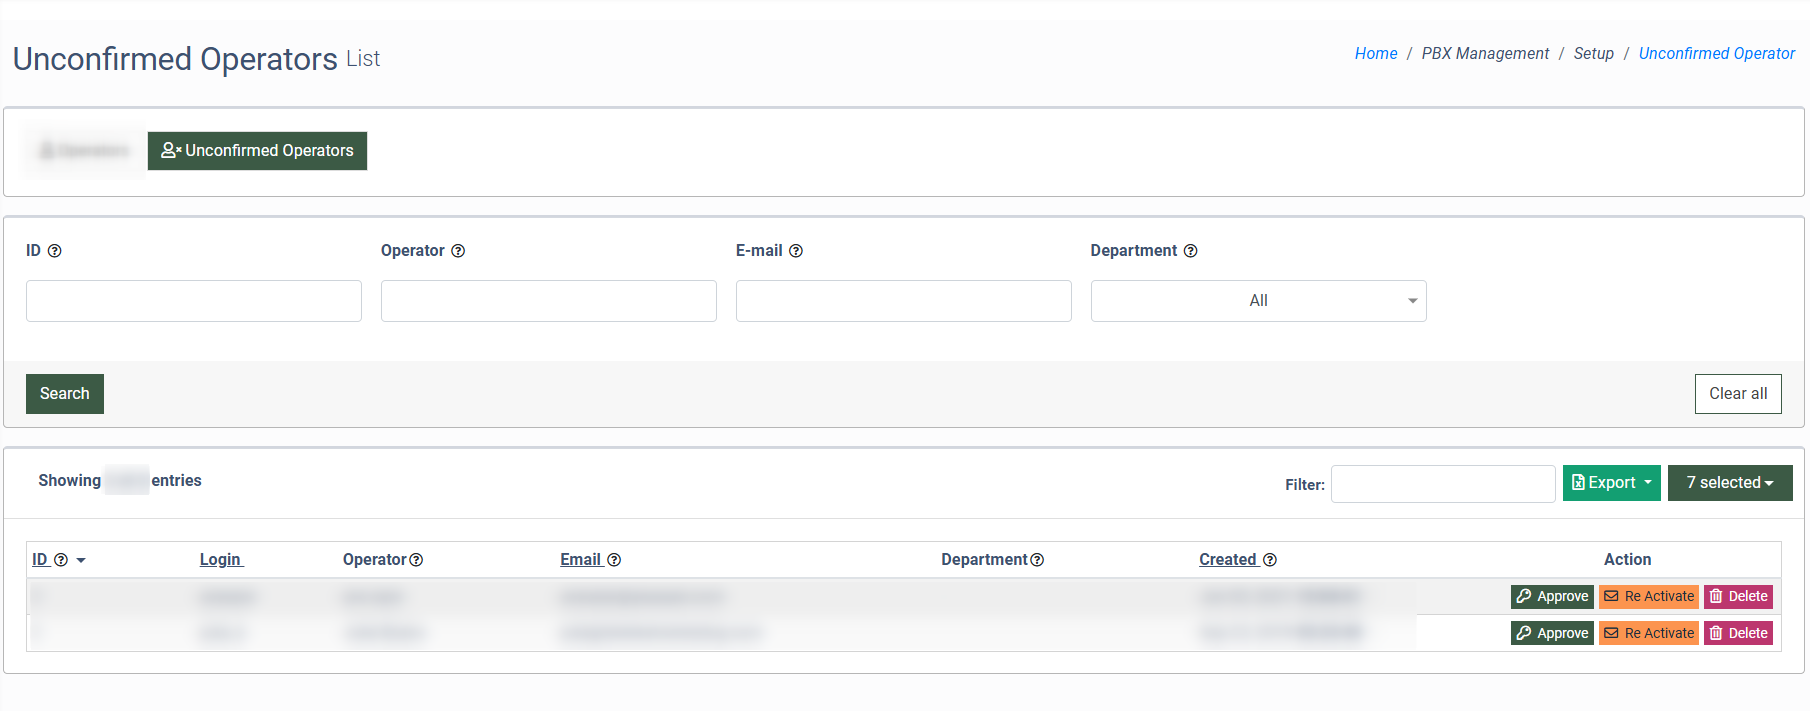Re Activate the first operator row
The width and height of the screenshot is (1810, 711).
click(1648, 597)
